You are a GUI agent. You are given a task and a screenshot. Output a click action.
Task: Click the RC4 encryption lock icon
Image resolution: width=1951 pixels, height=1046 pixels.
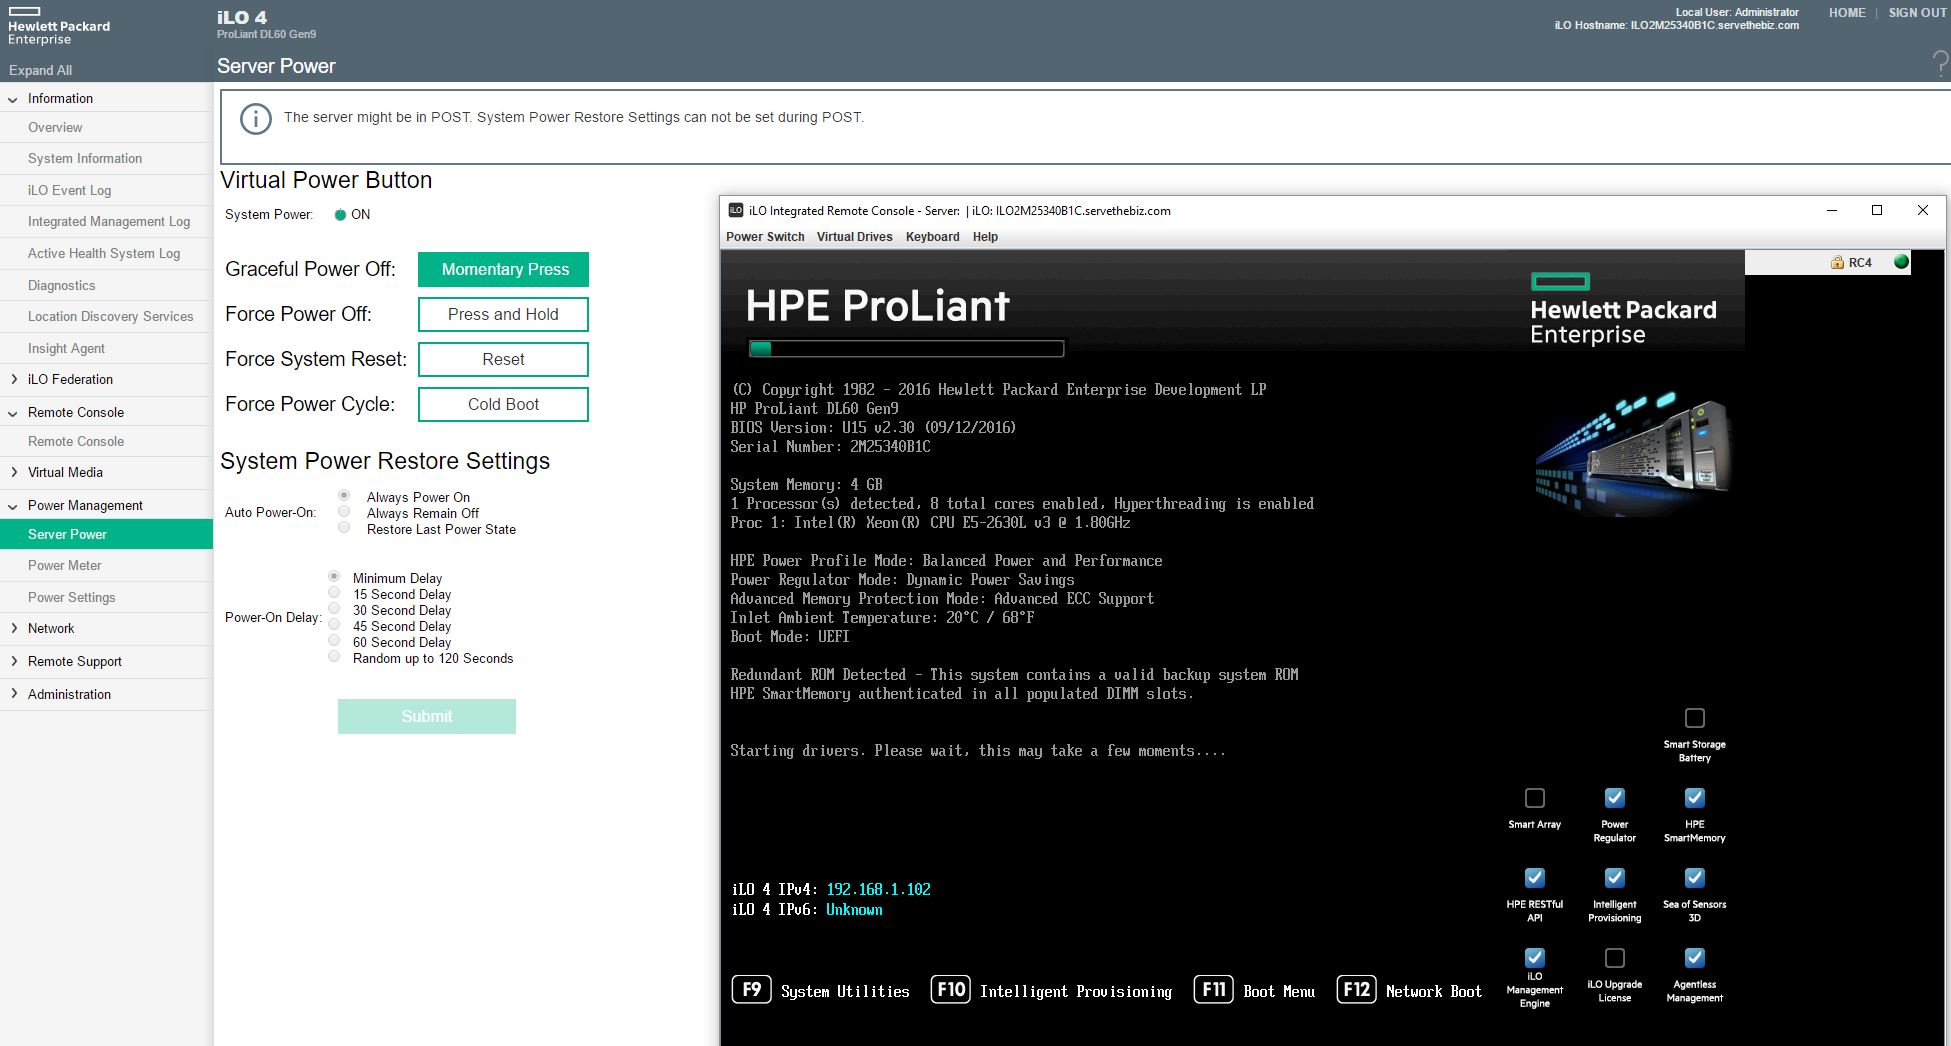1837,263
